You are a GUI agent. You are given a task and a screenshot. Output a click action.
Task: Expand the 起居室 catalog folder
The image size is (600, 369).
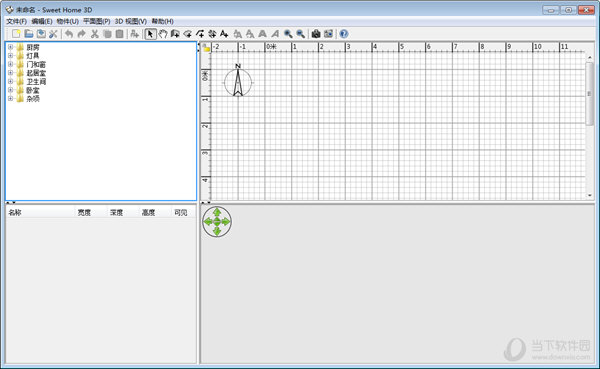click(x=10, y=73)
